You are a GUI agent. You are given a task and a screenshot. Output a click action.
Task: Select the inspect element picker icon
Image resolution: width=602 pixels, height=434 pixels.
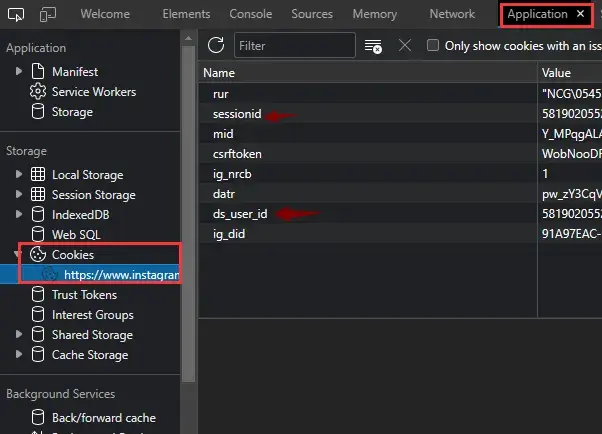[x=16, y=15]
